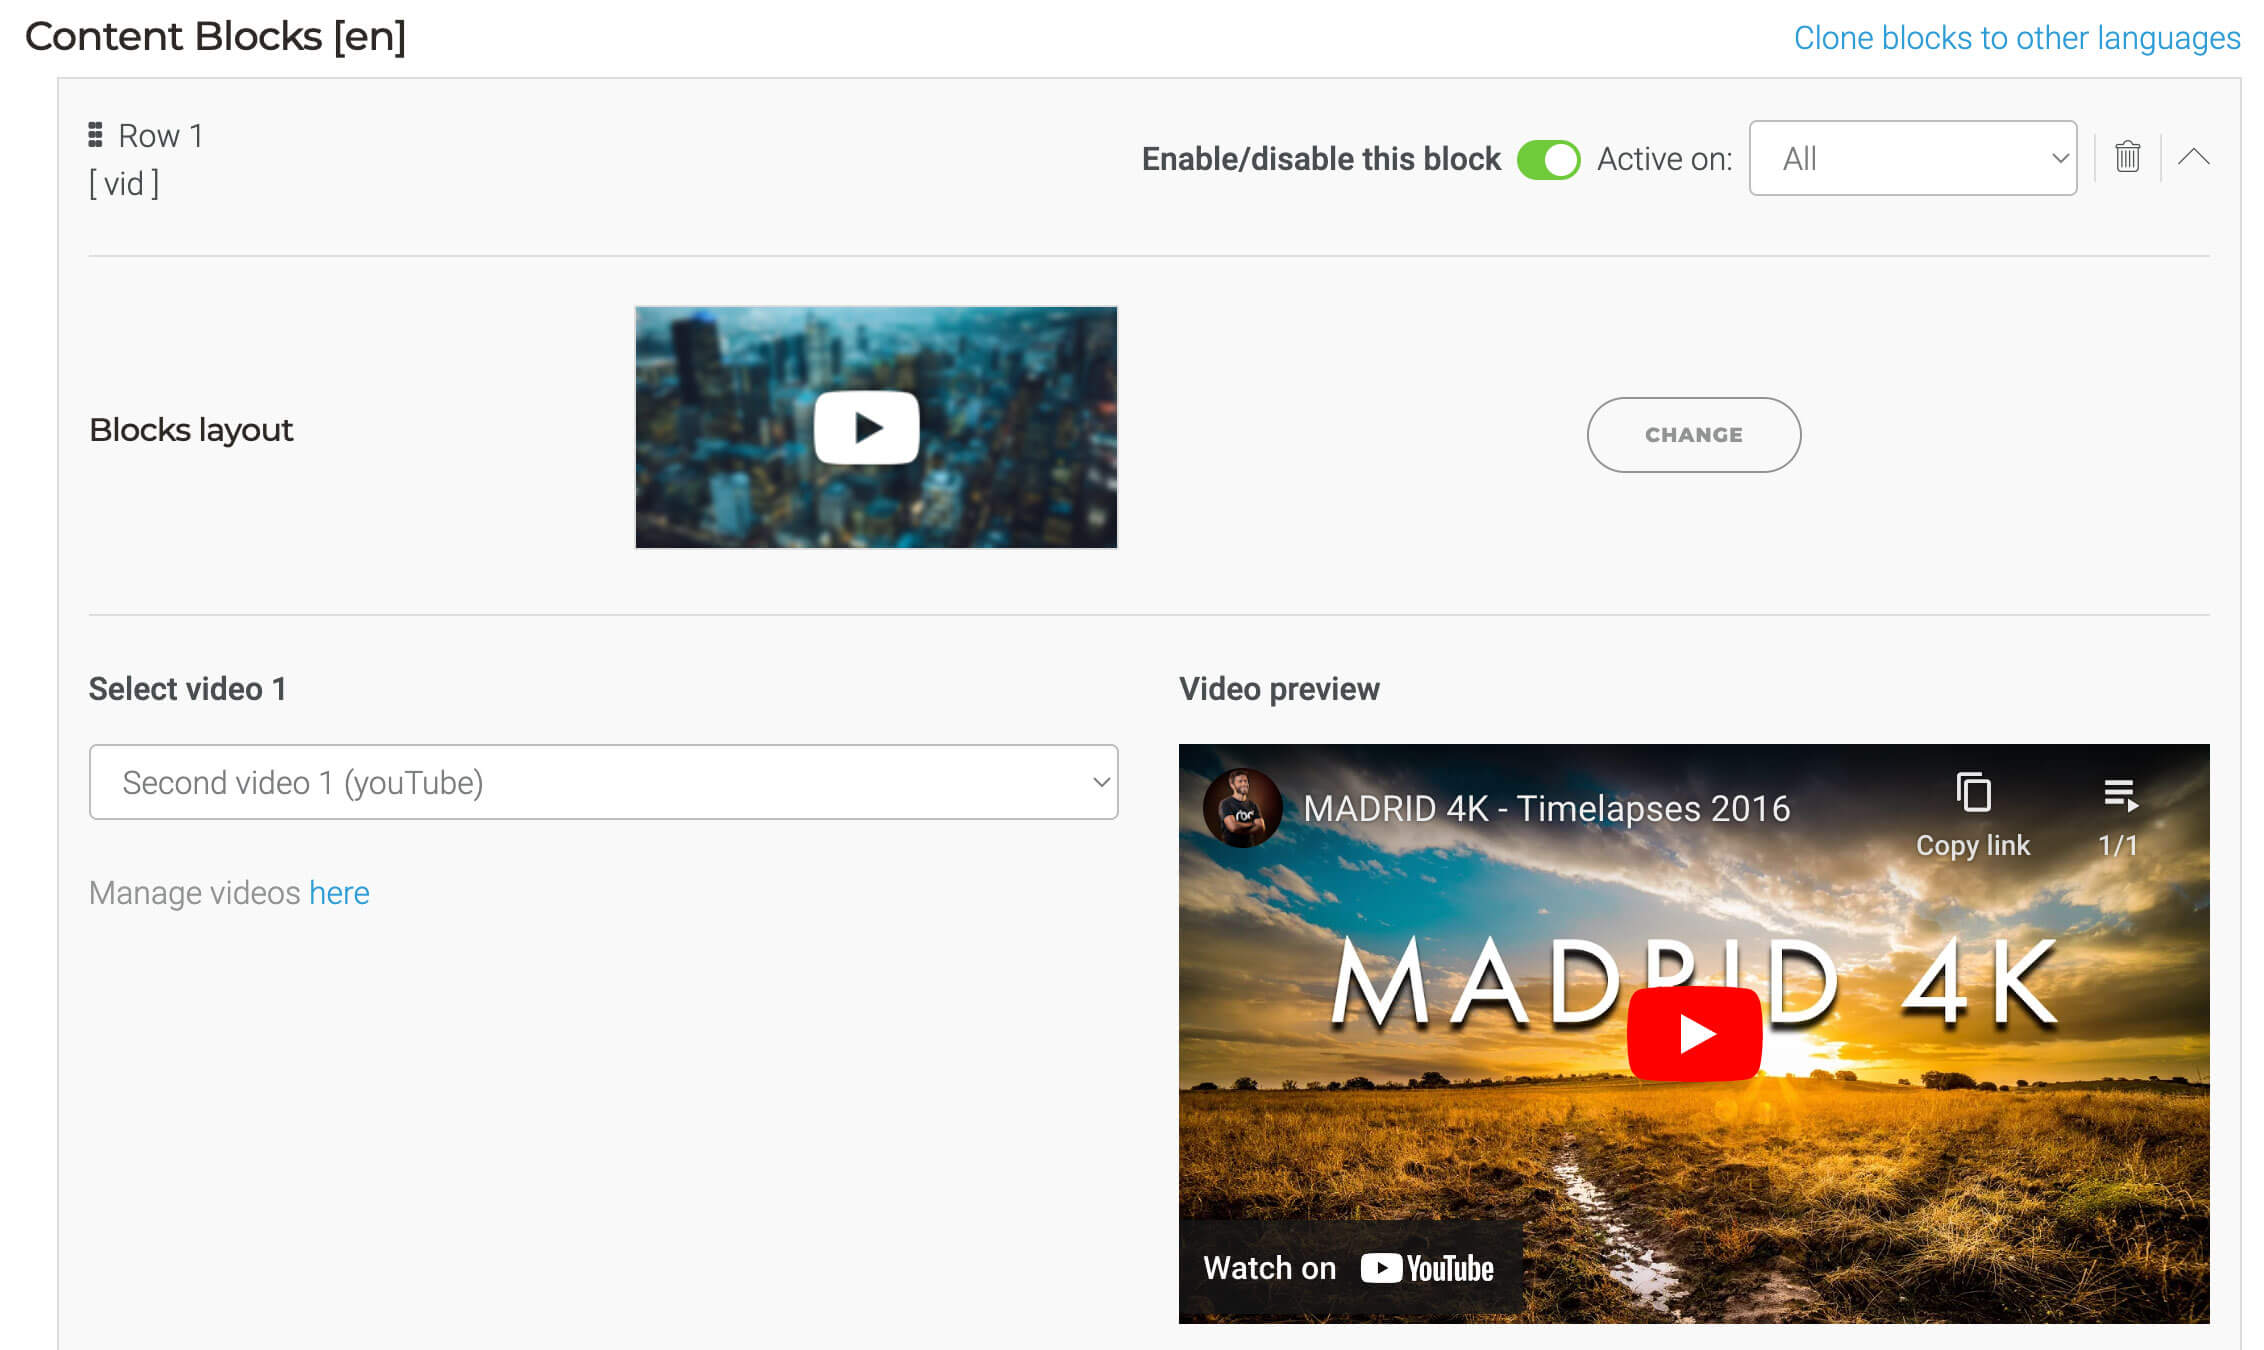Delete block with the trash icon
This screenshot has width=2264, height=1350.
[x=2127, y=157]
